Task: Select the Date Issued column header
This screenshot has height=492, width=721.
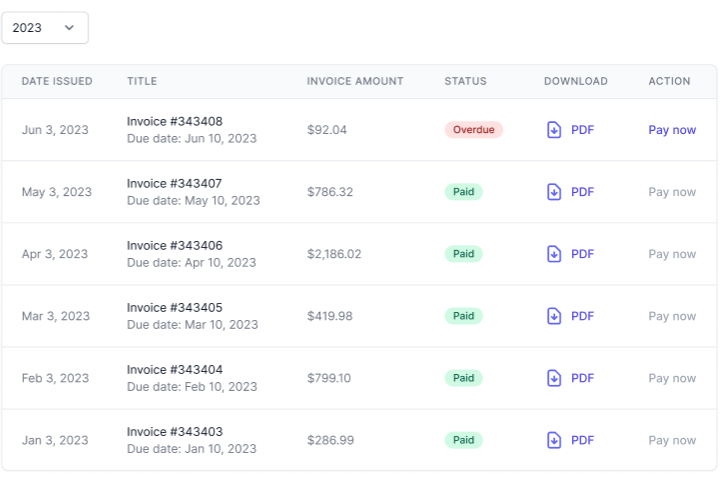Action: pyautogui.click(x=57, y=81)
